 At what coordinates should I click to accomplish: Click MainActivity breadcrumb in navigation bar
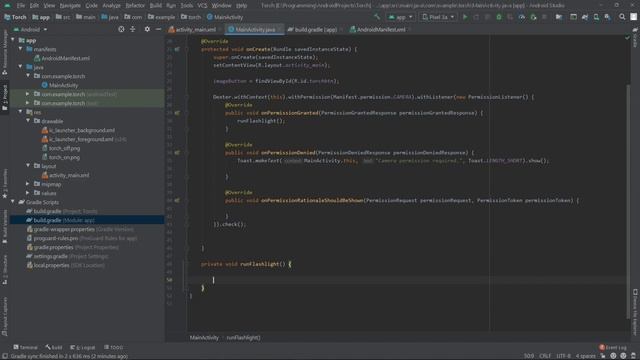(x=224, y=17)
